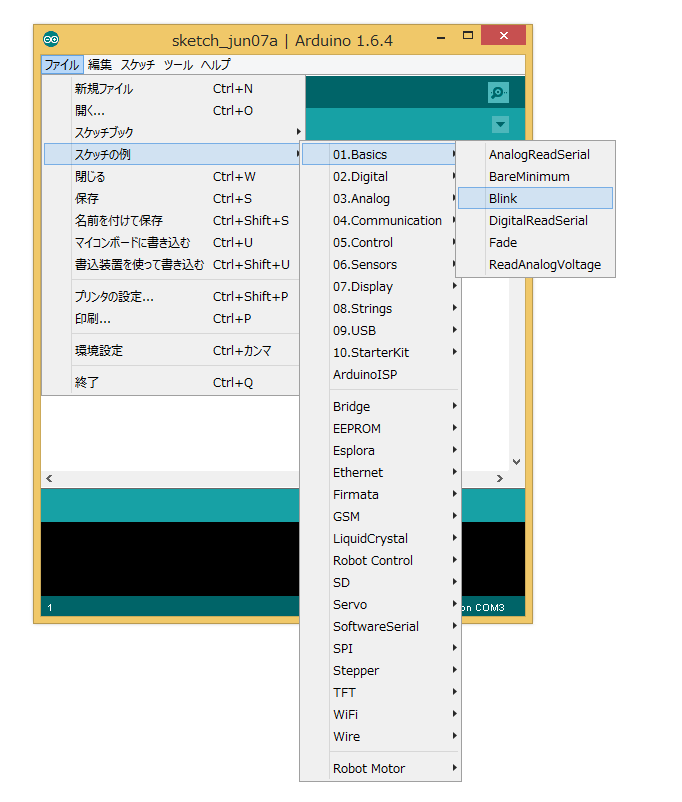Viewport: 682px width, 802px height.
Task: Maximize the Arduino window
Action: click(468, 35)
